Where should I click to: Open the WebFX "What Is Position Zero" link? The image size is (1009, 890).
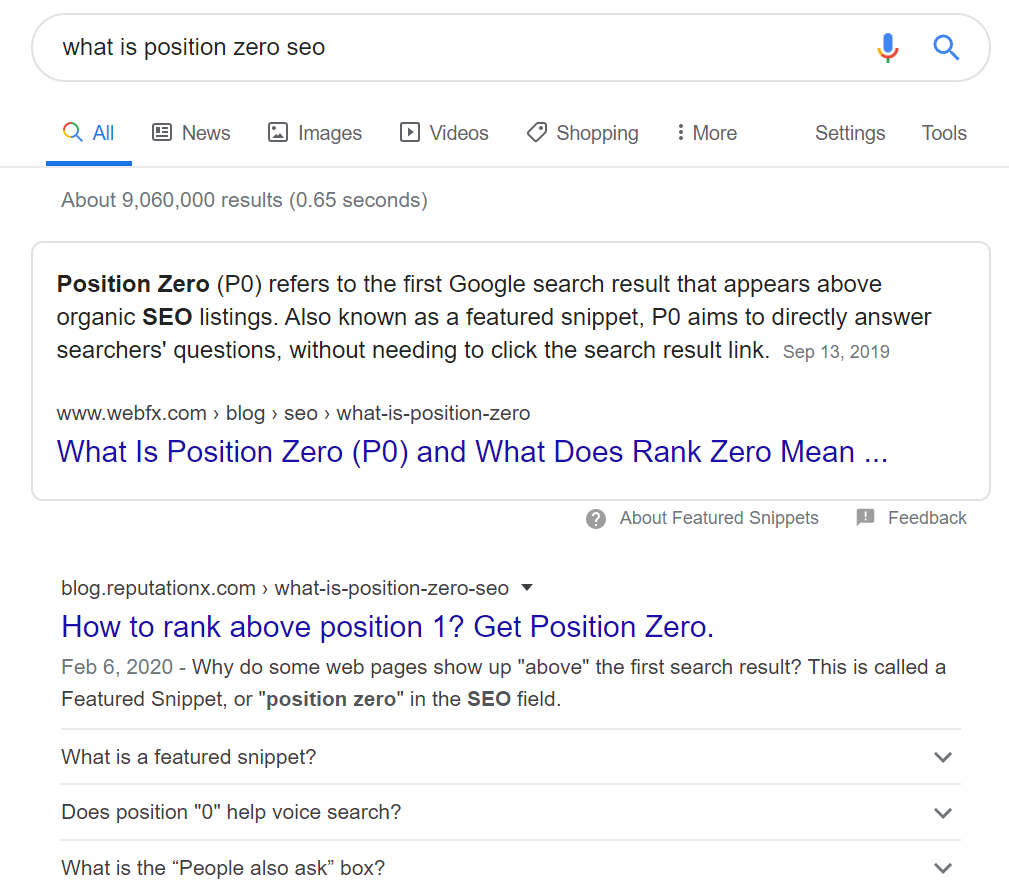point(472,452)
